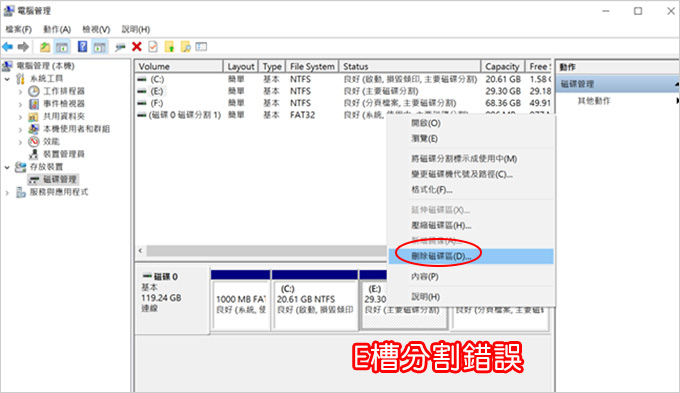Open 其他動作 in the actions pane
Image resolution: width=680 pixels, height=393 pixels.
coord(594,101)
